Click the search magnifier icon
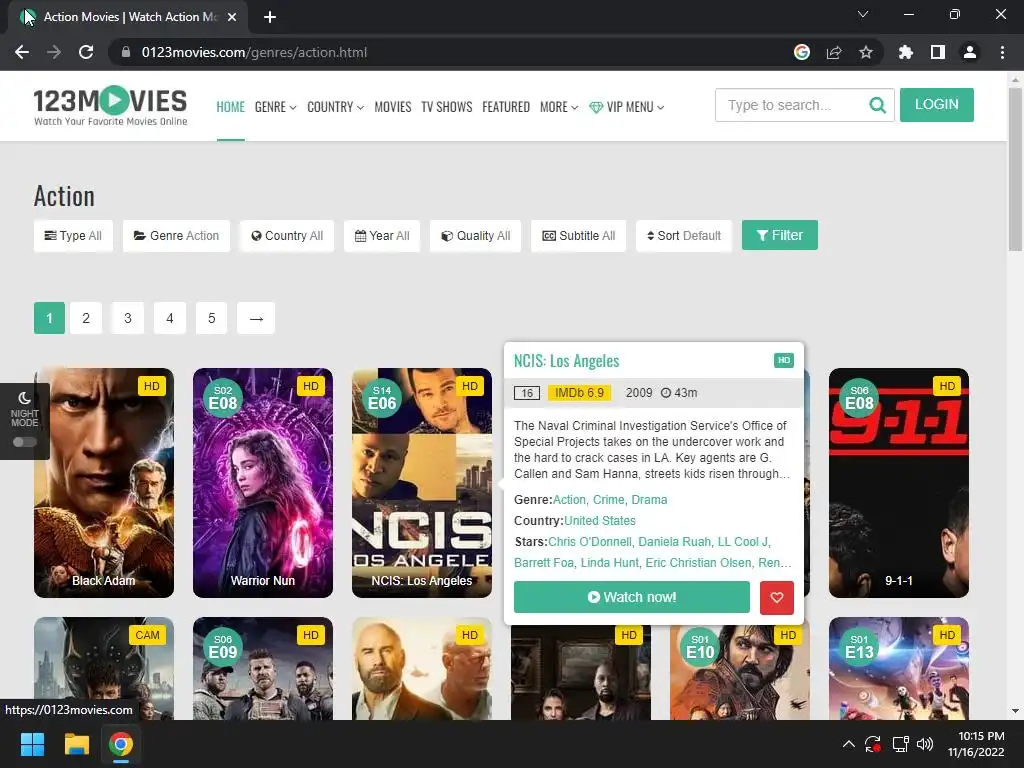 pyautogui.click(x=878, y=105)
